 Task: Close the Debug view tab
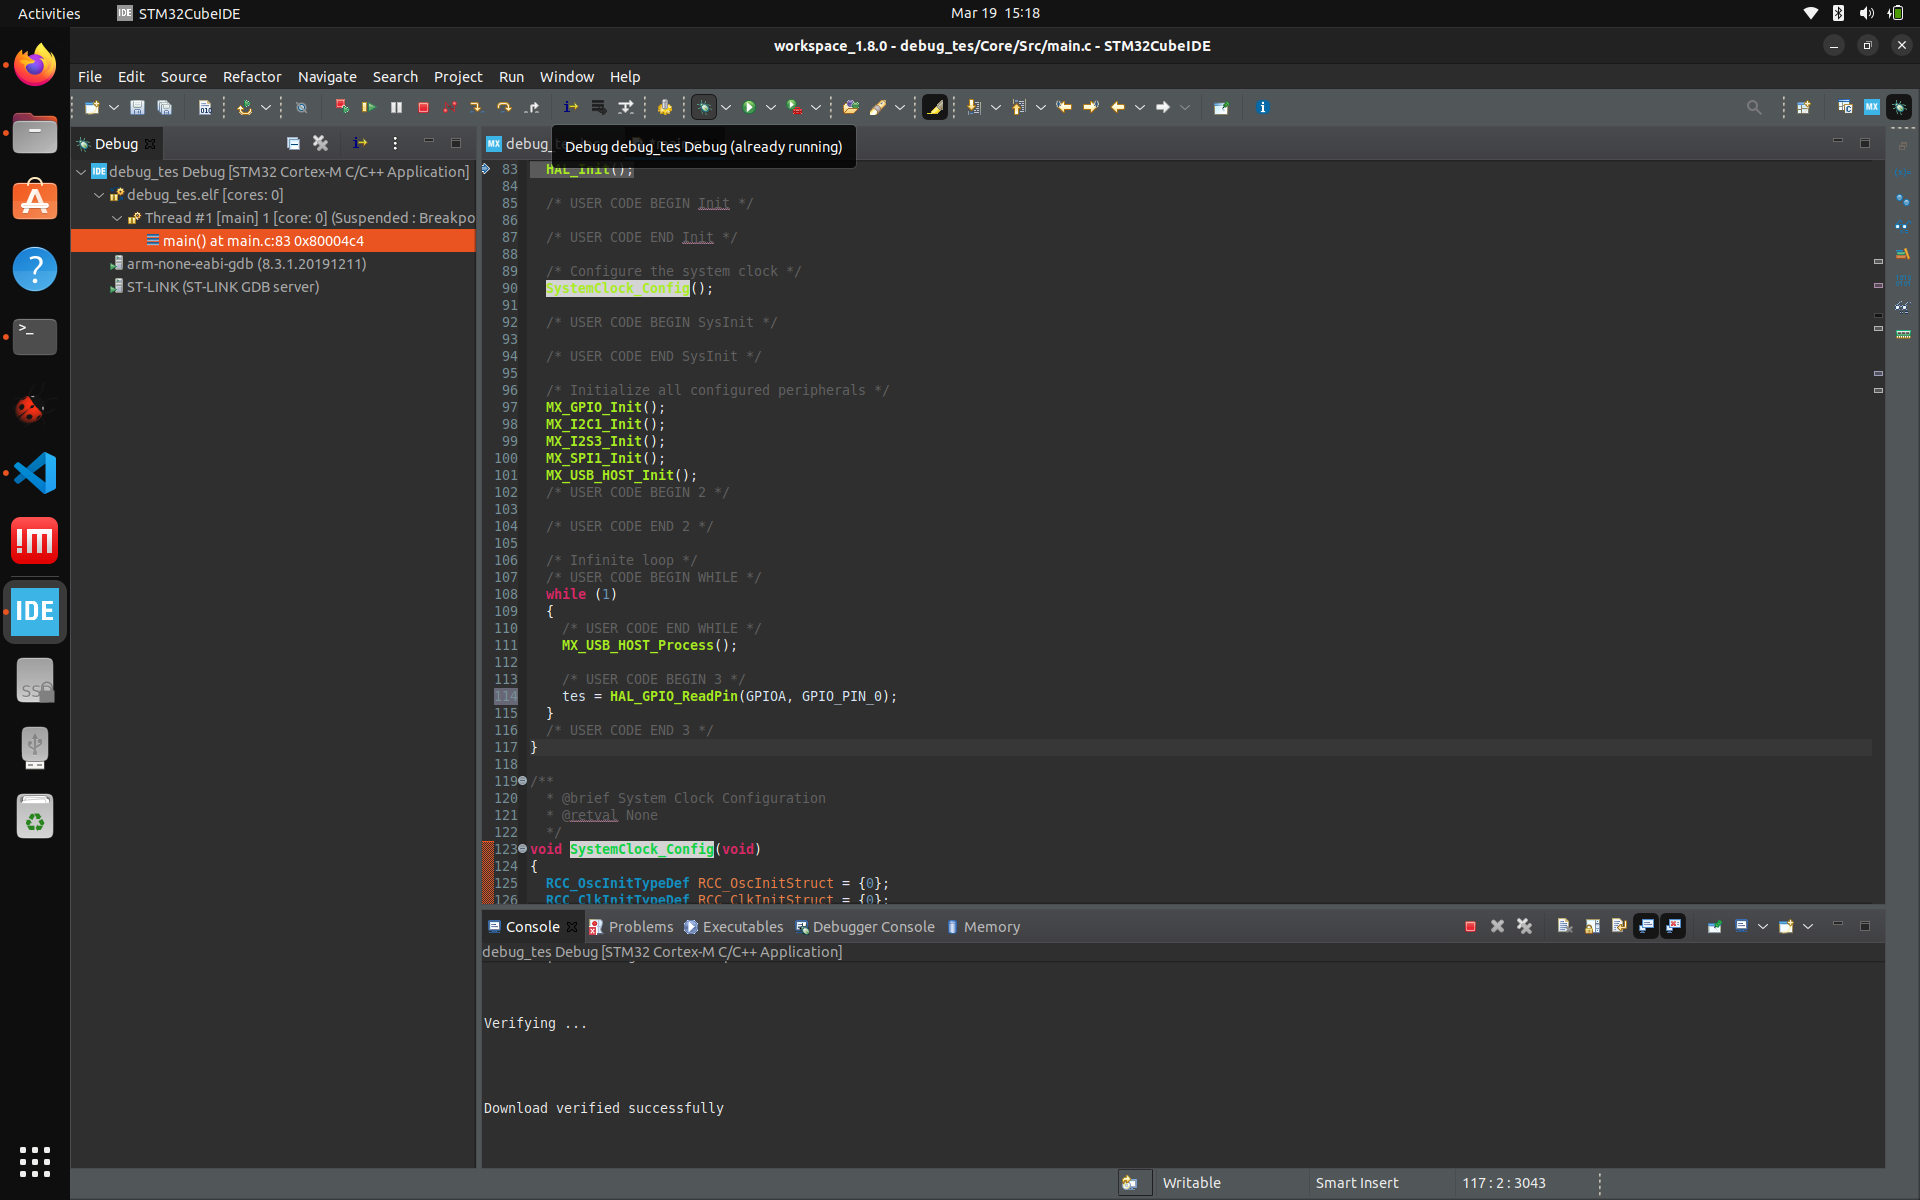pos(151,144)
